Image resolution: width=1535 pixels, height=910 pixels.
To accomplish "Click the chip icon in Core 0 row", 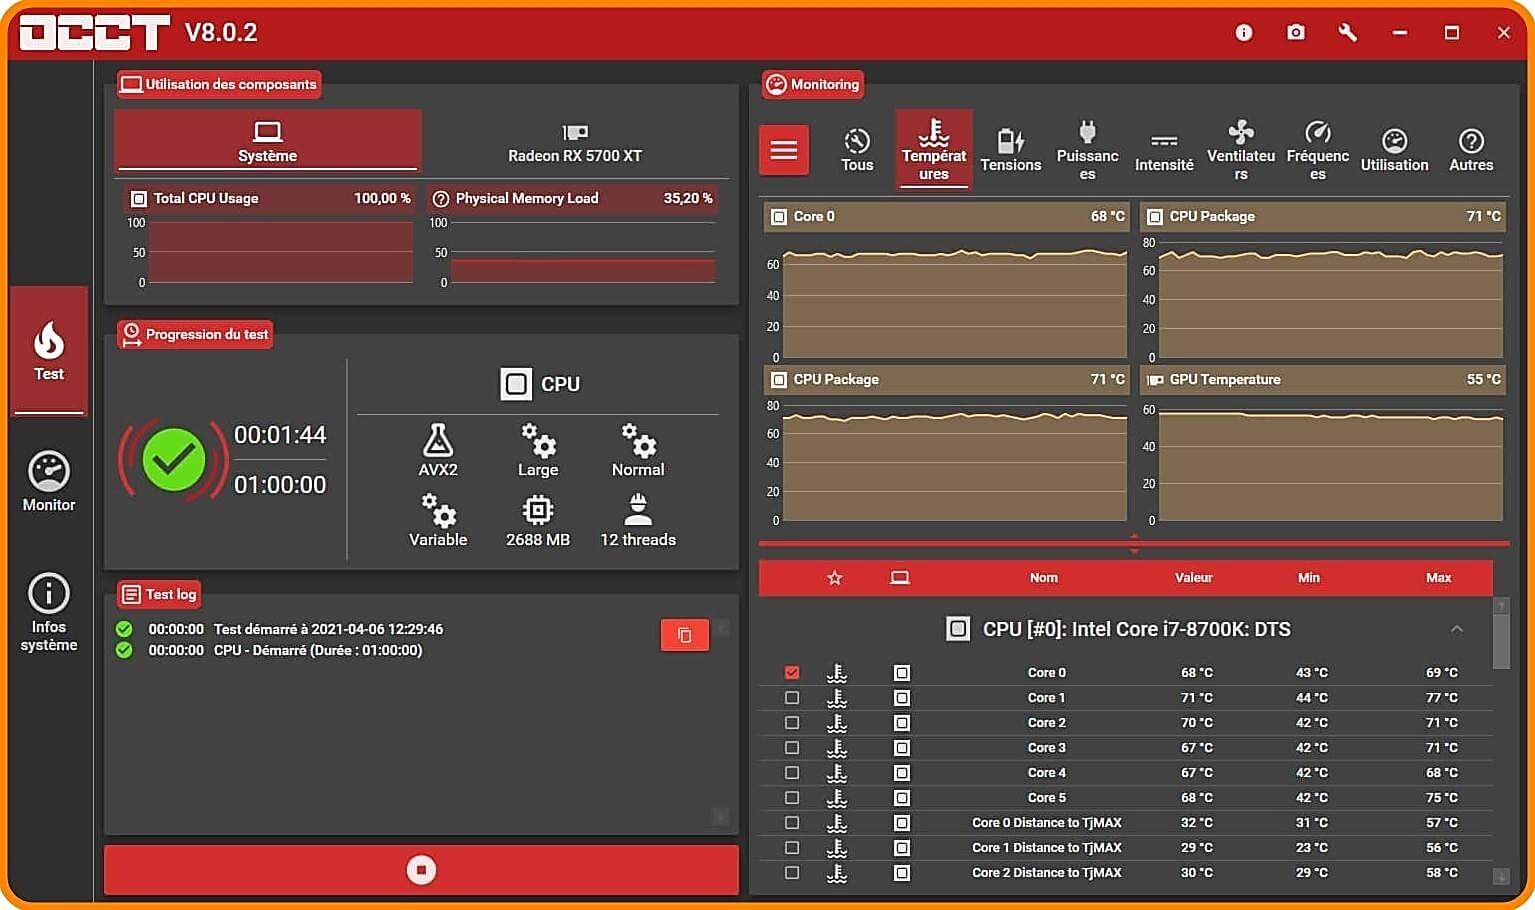I will pyautogui.click(x=901, y=672).
